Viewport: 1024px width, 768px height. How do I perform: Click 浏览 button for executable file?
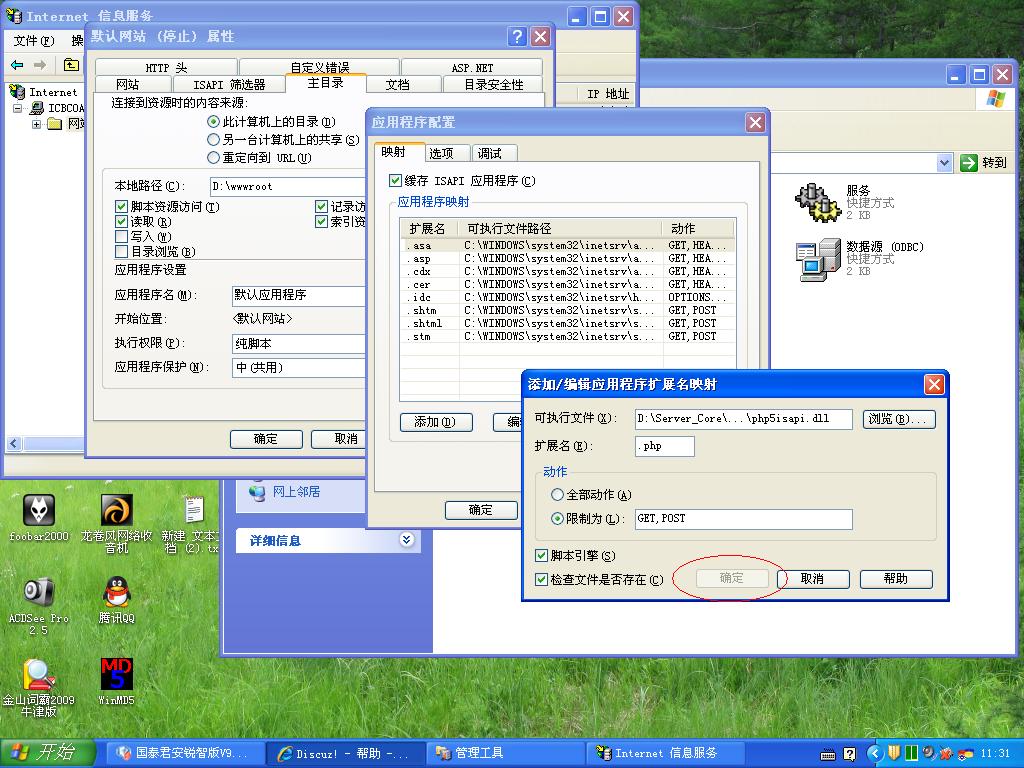pos(899,419)
